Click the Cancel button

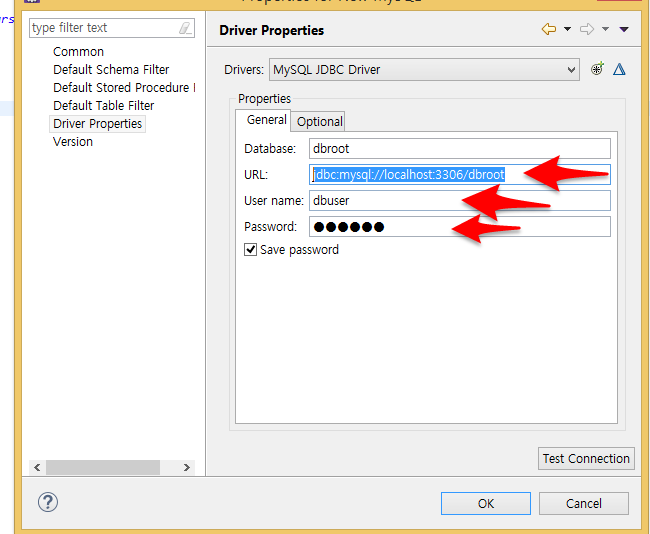pyautogui.click(x=584, y=503)
